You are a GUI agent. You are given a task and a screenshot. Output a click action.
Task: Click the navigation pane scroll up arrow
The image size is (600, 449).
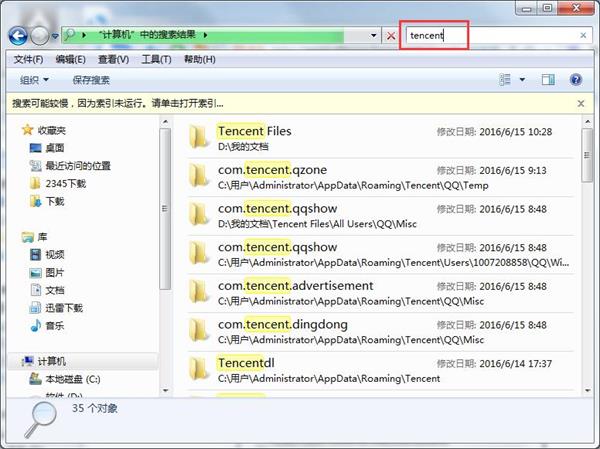coord(165,122)
